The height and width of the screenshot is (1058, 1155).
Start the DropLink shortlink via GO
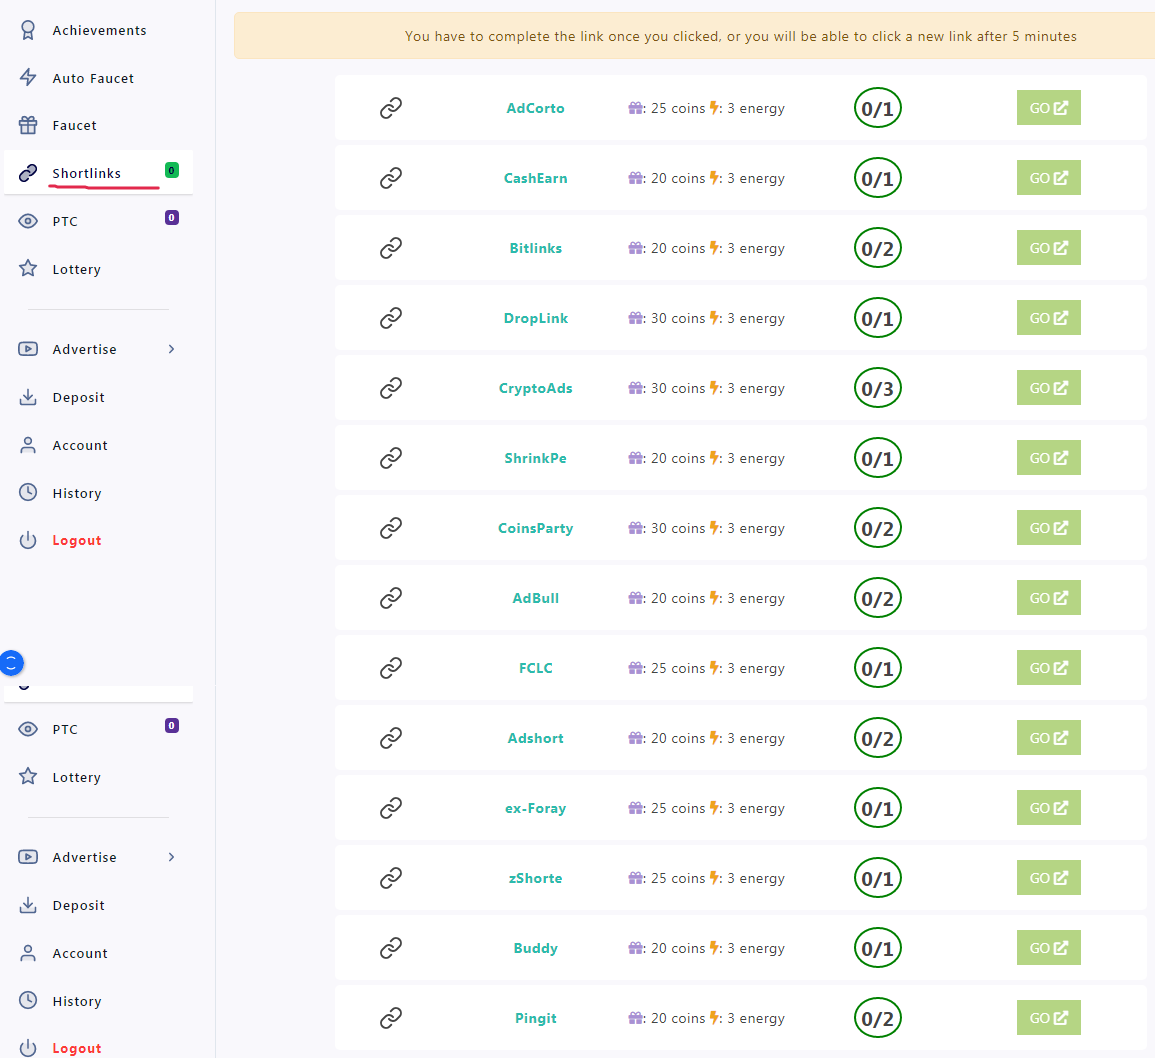[x=1048, y=318]
